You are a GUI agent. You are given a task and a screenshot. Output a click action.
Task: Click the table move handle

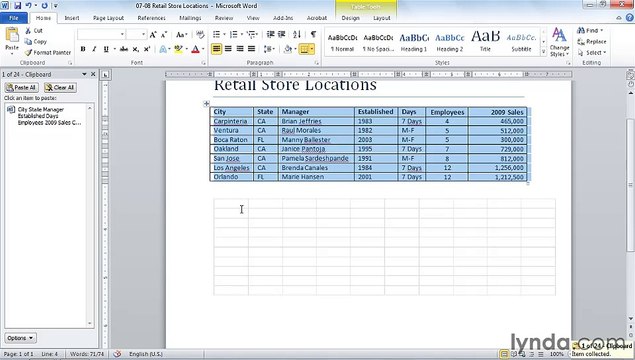206,104
